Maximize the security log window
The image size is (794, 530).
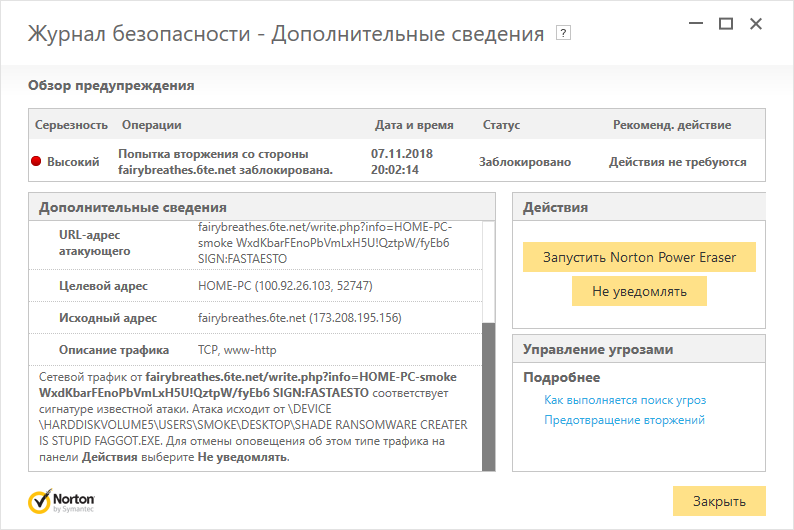pyautogui.click(x=726, y=23)
